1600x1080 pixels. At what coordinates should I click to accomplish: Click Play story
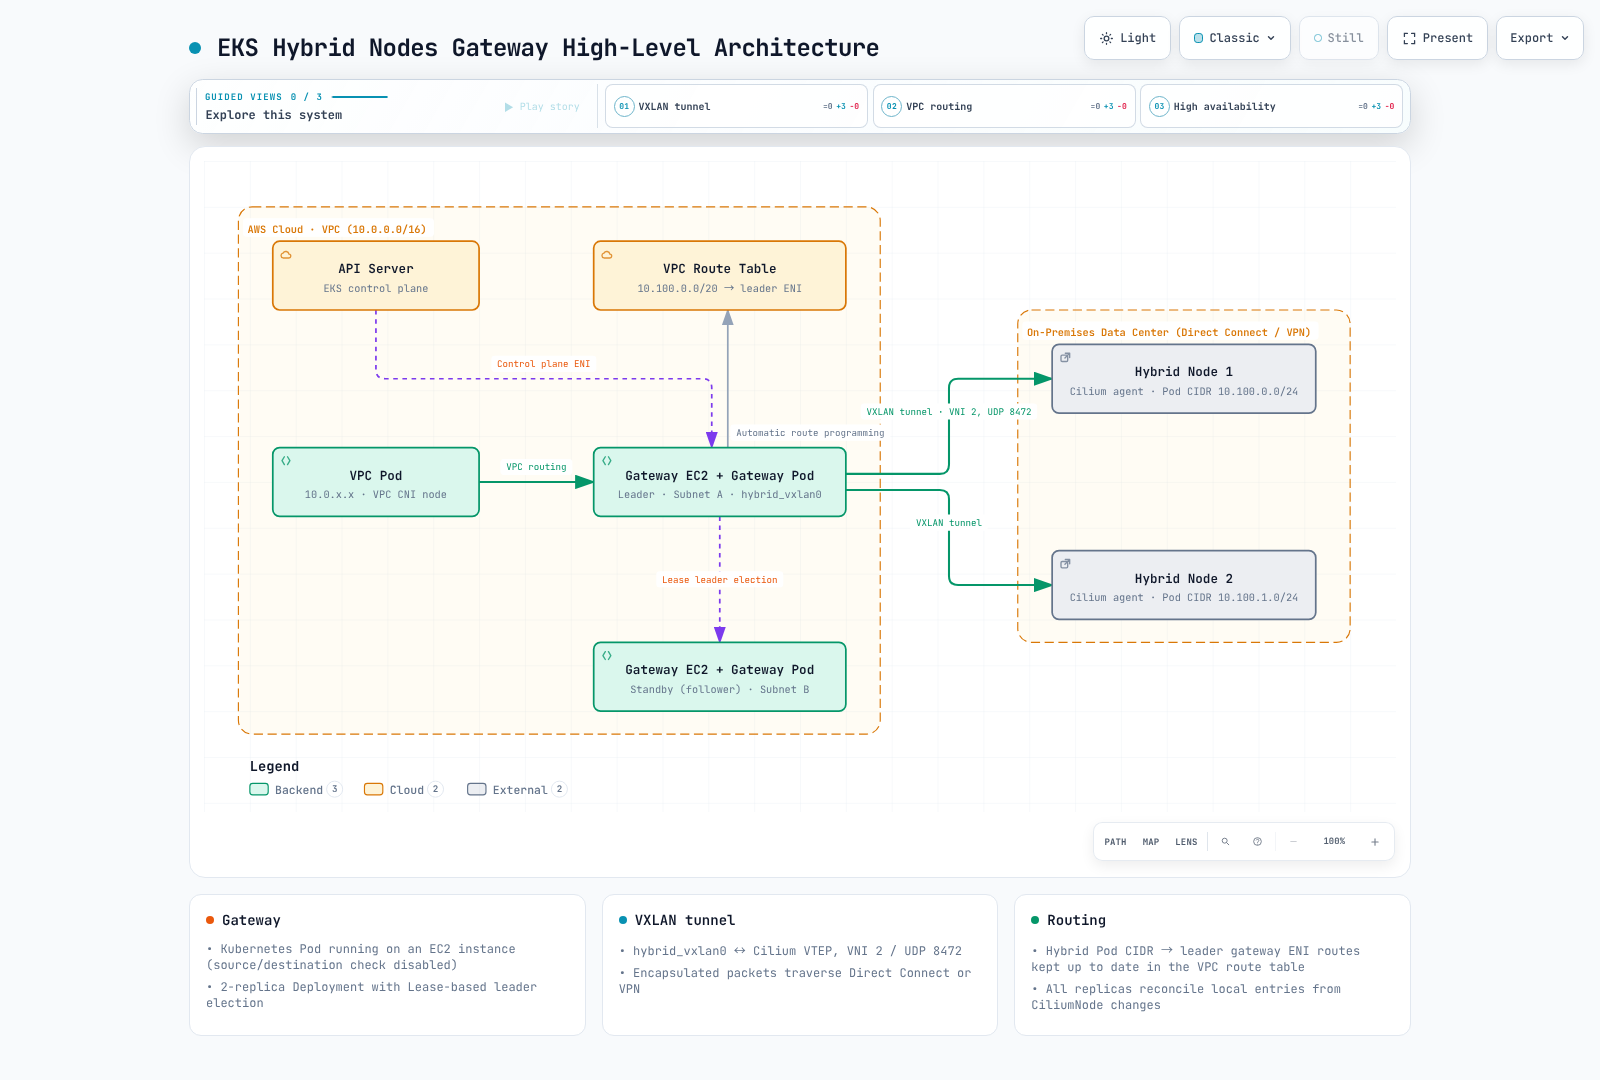pyautogui.click(x=542, y=107)
